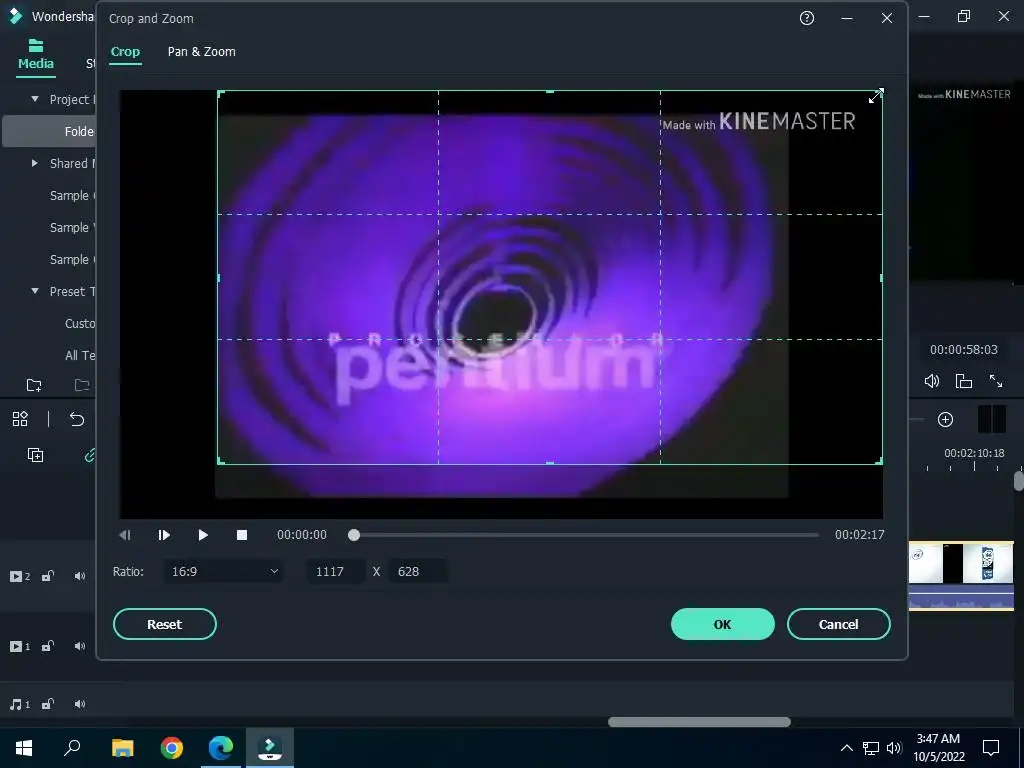
Task: Click the crop height field showing 628
Action: point(418,571)
